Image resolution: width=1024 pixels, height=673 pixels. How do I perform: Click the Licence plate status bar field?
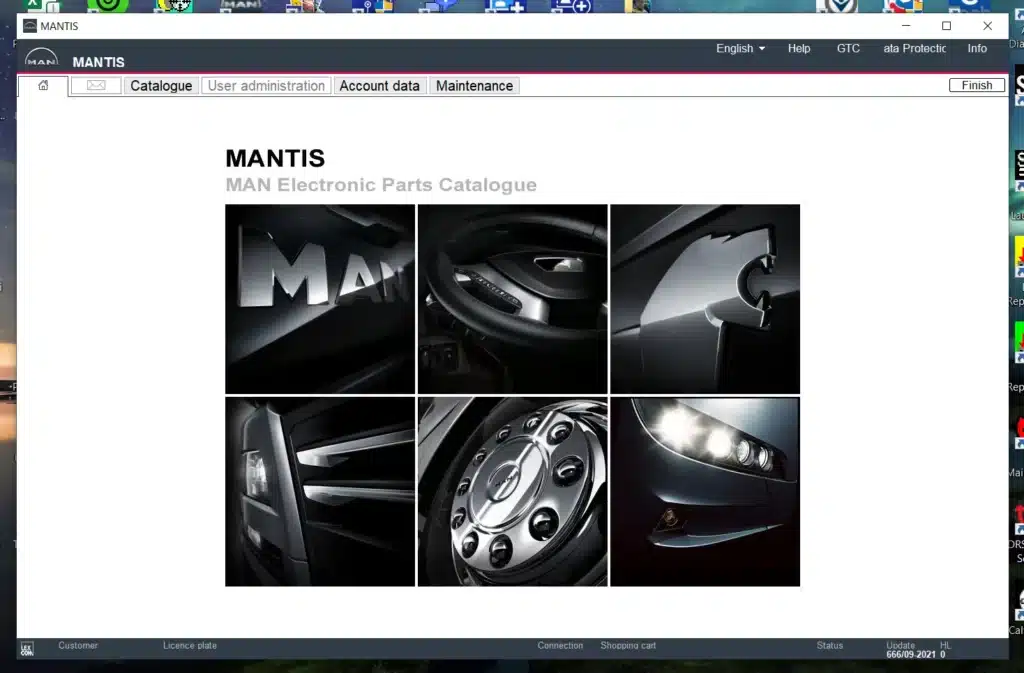coord(189,645)
